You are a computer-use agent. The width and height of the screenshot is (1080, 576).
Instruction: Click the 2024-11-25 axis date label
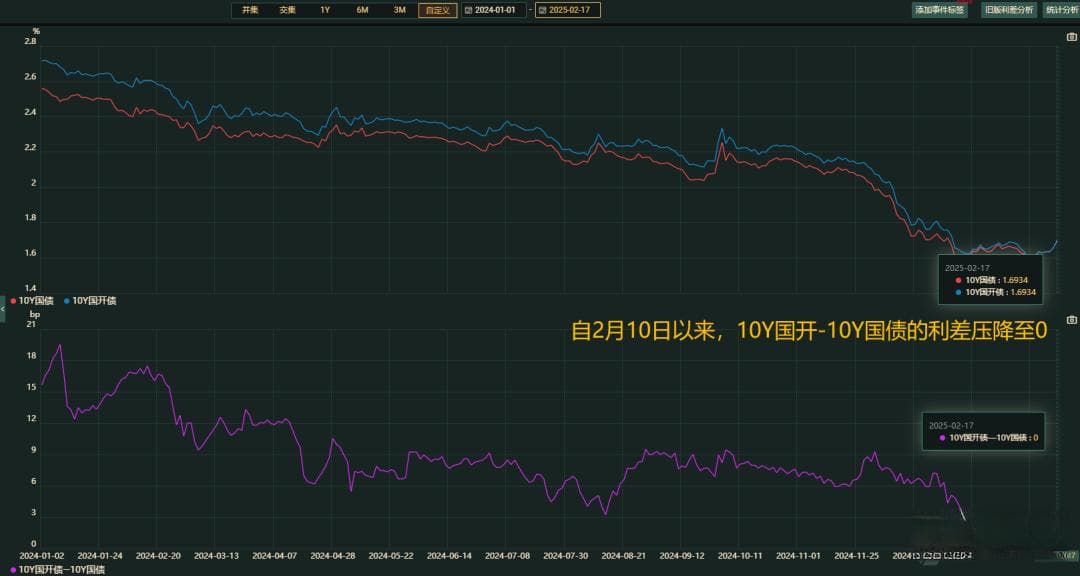(x=856, y=555)
